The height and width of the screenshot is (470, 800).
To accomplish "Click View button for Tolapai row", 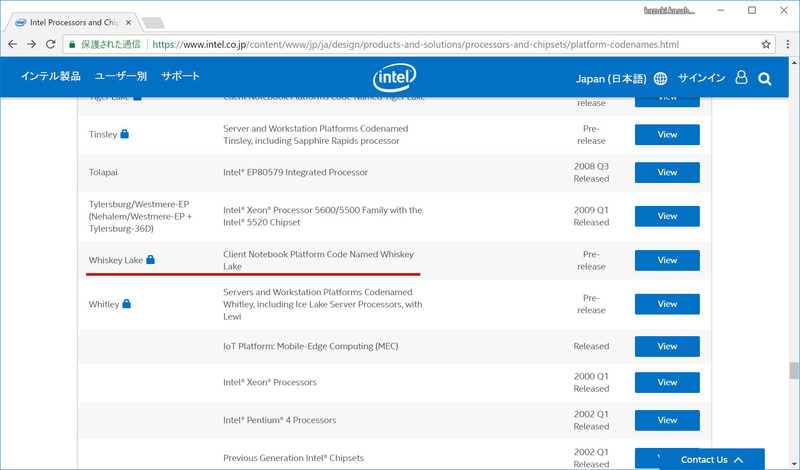I will [x=667, y=172].
